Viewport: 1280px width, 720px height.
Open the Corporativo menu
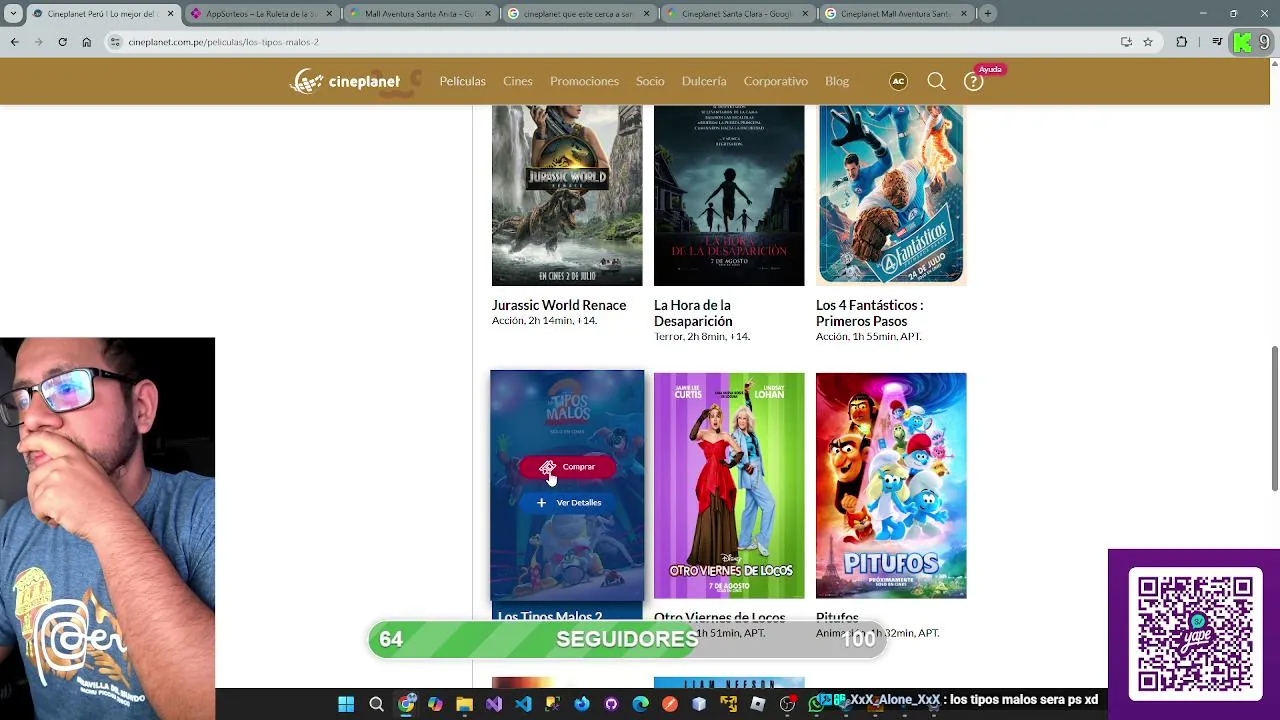pos(775,81)
